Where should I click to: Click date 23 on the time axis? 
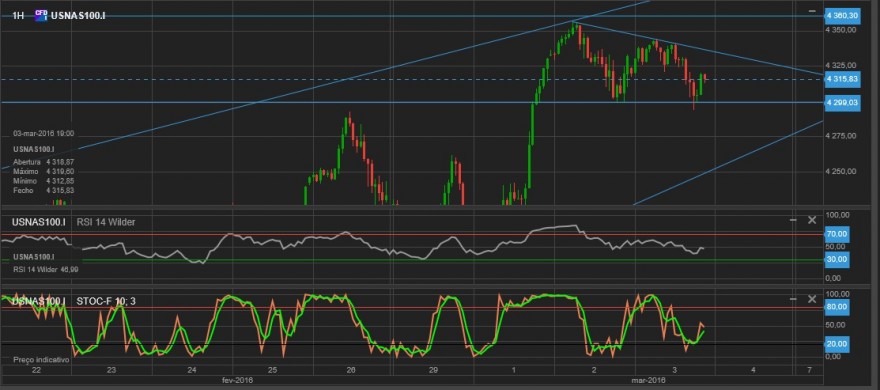point(111,370)
